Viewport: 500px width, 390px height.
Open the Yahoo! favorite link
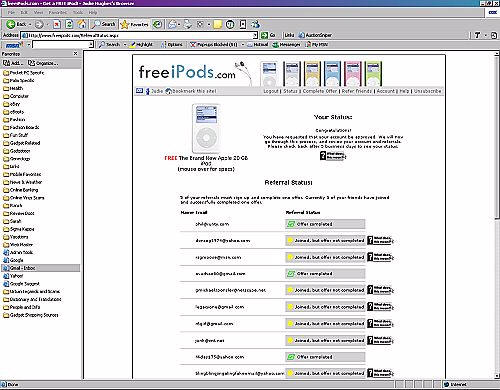click(13, 276)
